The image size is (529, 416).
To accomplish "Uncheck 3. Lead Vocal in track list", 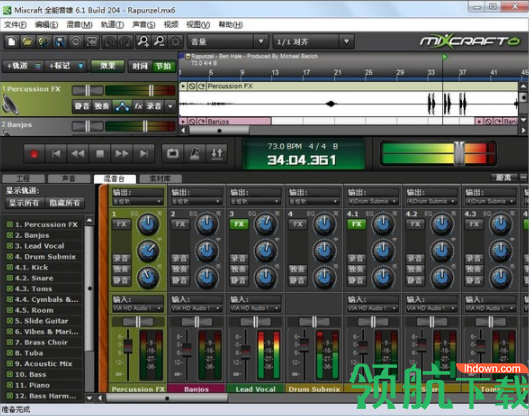I will (x=10, y=246).
